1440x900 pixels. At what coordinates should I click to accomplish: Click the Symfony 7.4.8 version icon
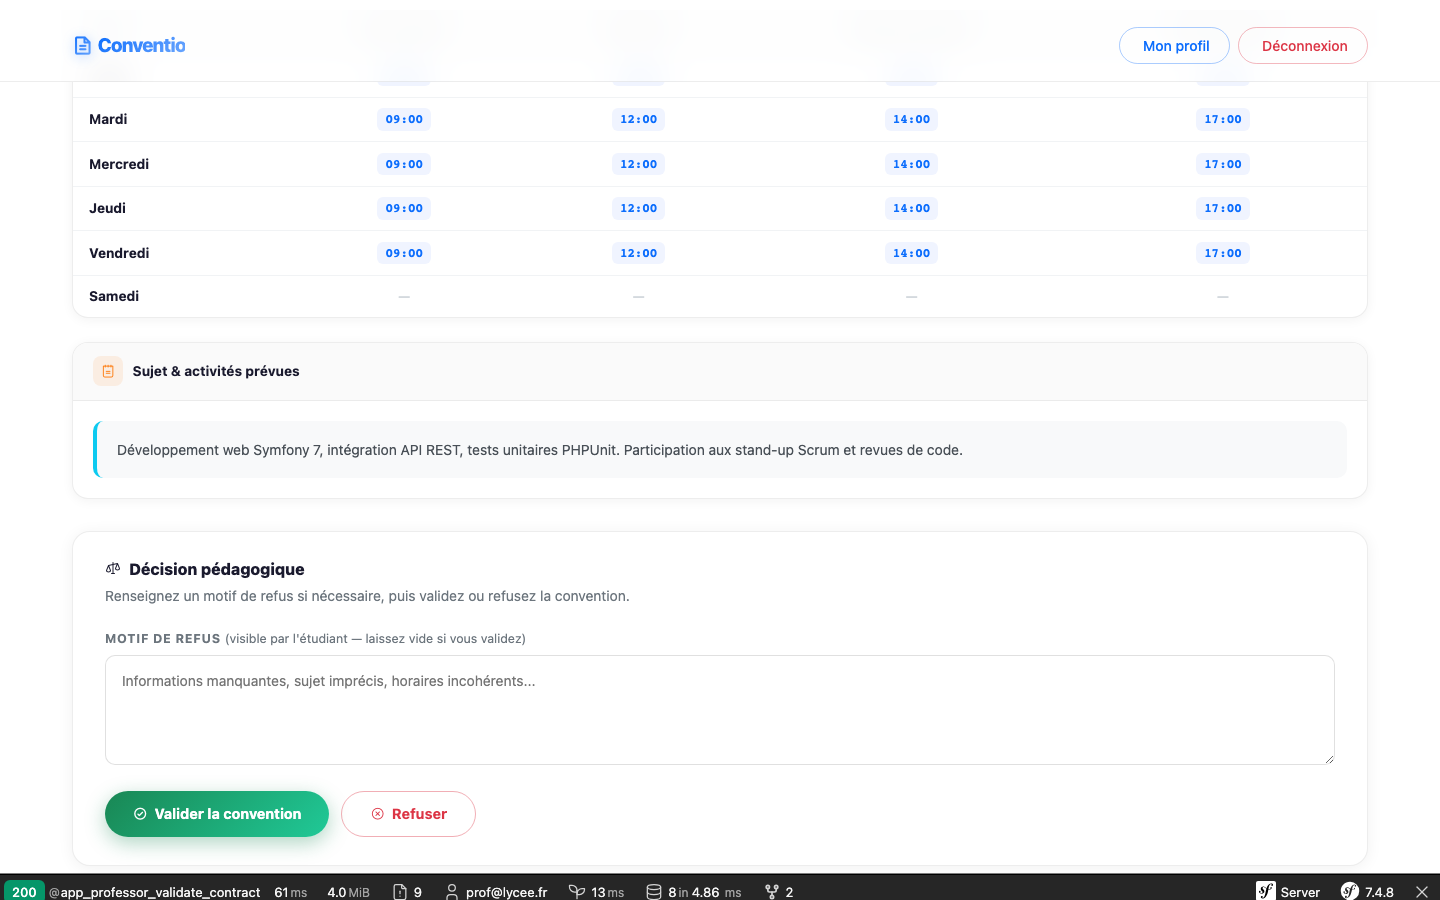coord(1350,891)
